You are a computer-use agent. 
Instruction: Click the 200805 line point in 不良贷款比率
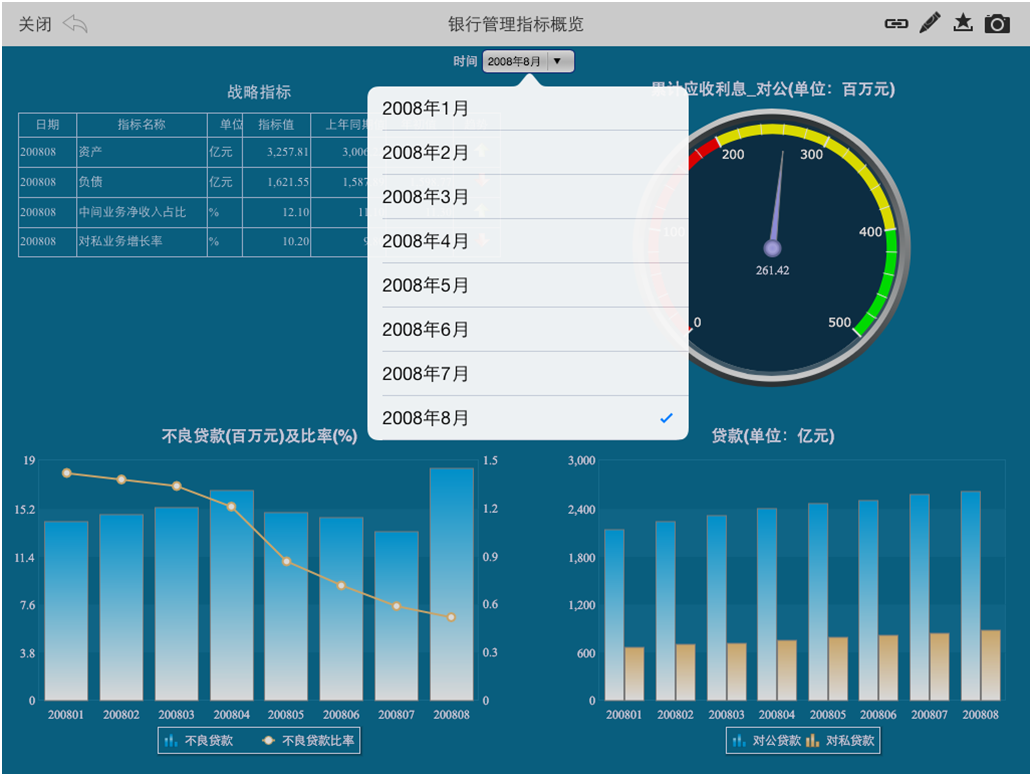pos(286,561)
